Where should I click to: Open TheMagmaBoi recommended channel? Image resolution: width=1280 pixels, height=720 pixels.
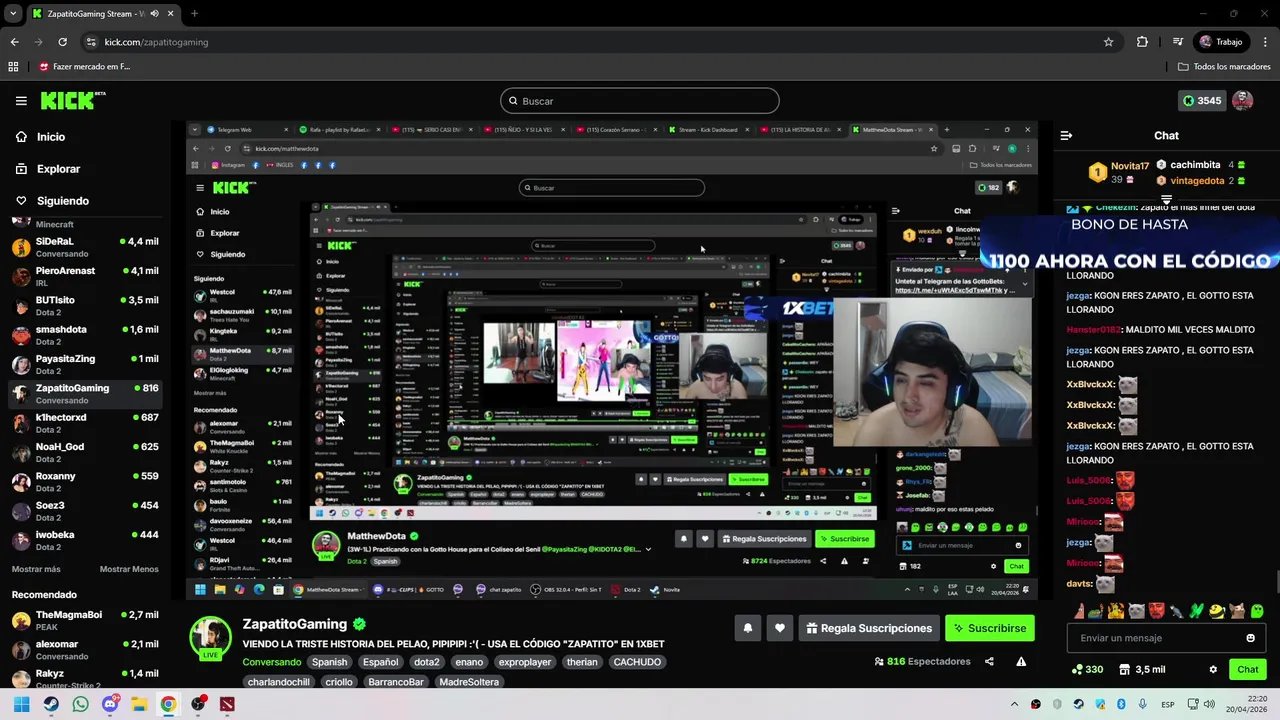85,620
